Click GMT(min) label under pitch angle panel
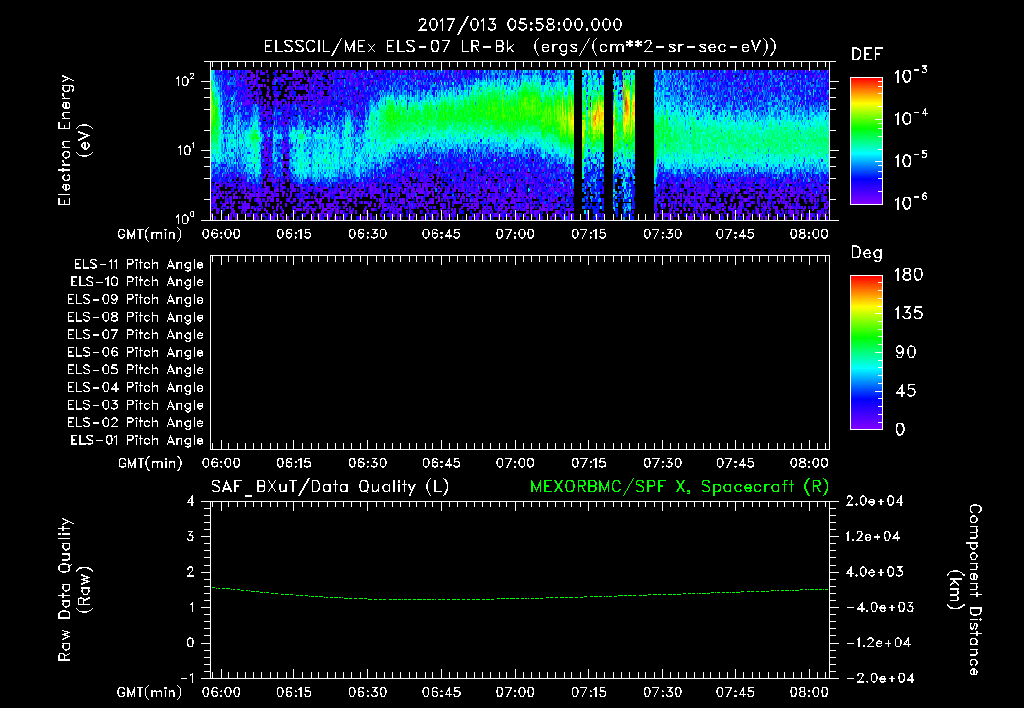 [149, 464]
